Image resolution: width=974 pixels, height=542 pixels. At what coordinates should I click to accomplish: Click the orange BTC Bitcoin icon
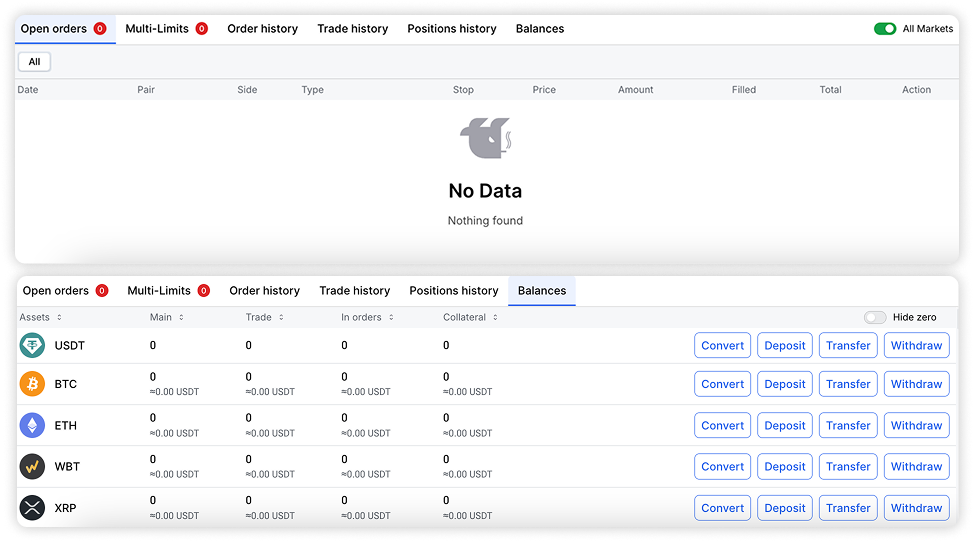tap(32, 385)
